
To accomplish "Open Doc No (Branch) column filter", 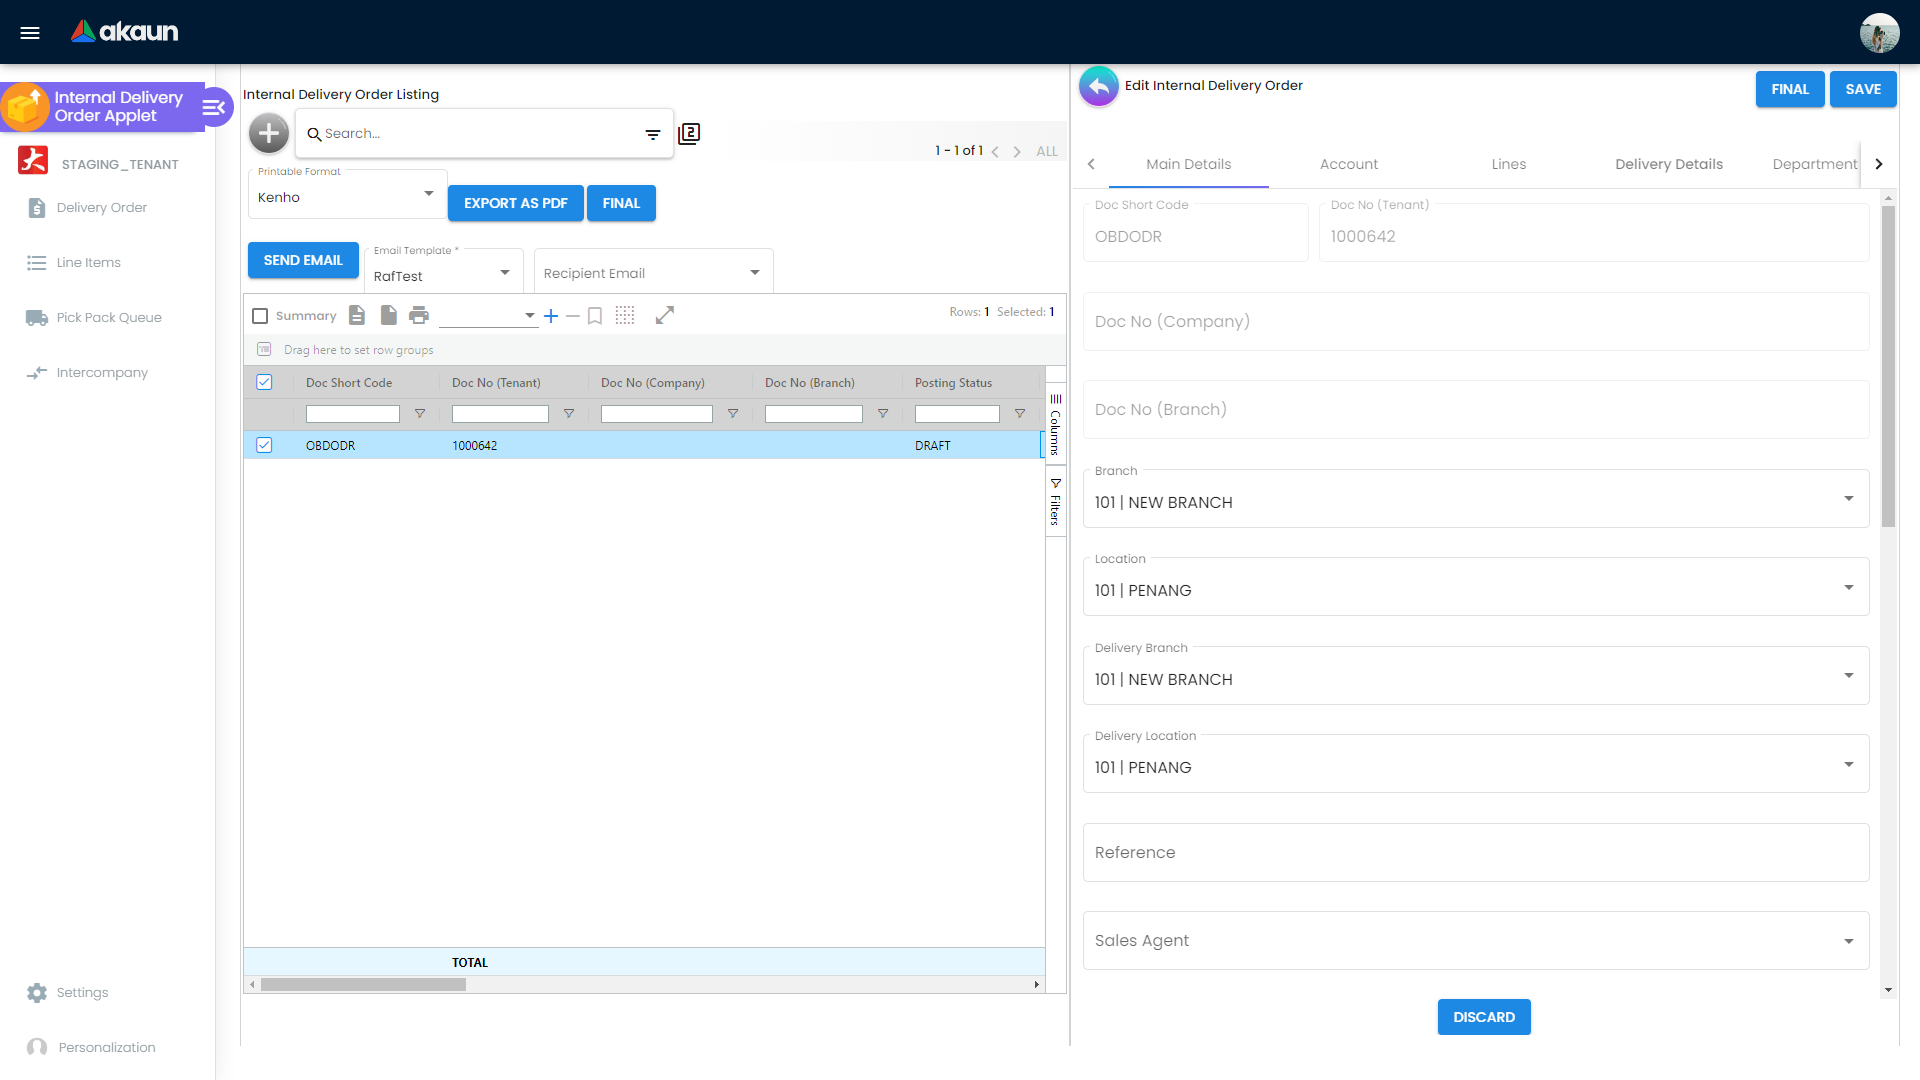I will [x=883, y=413].
